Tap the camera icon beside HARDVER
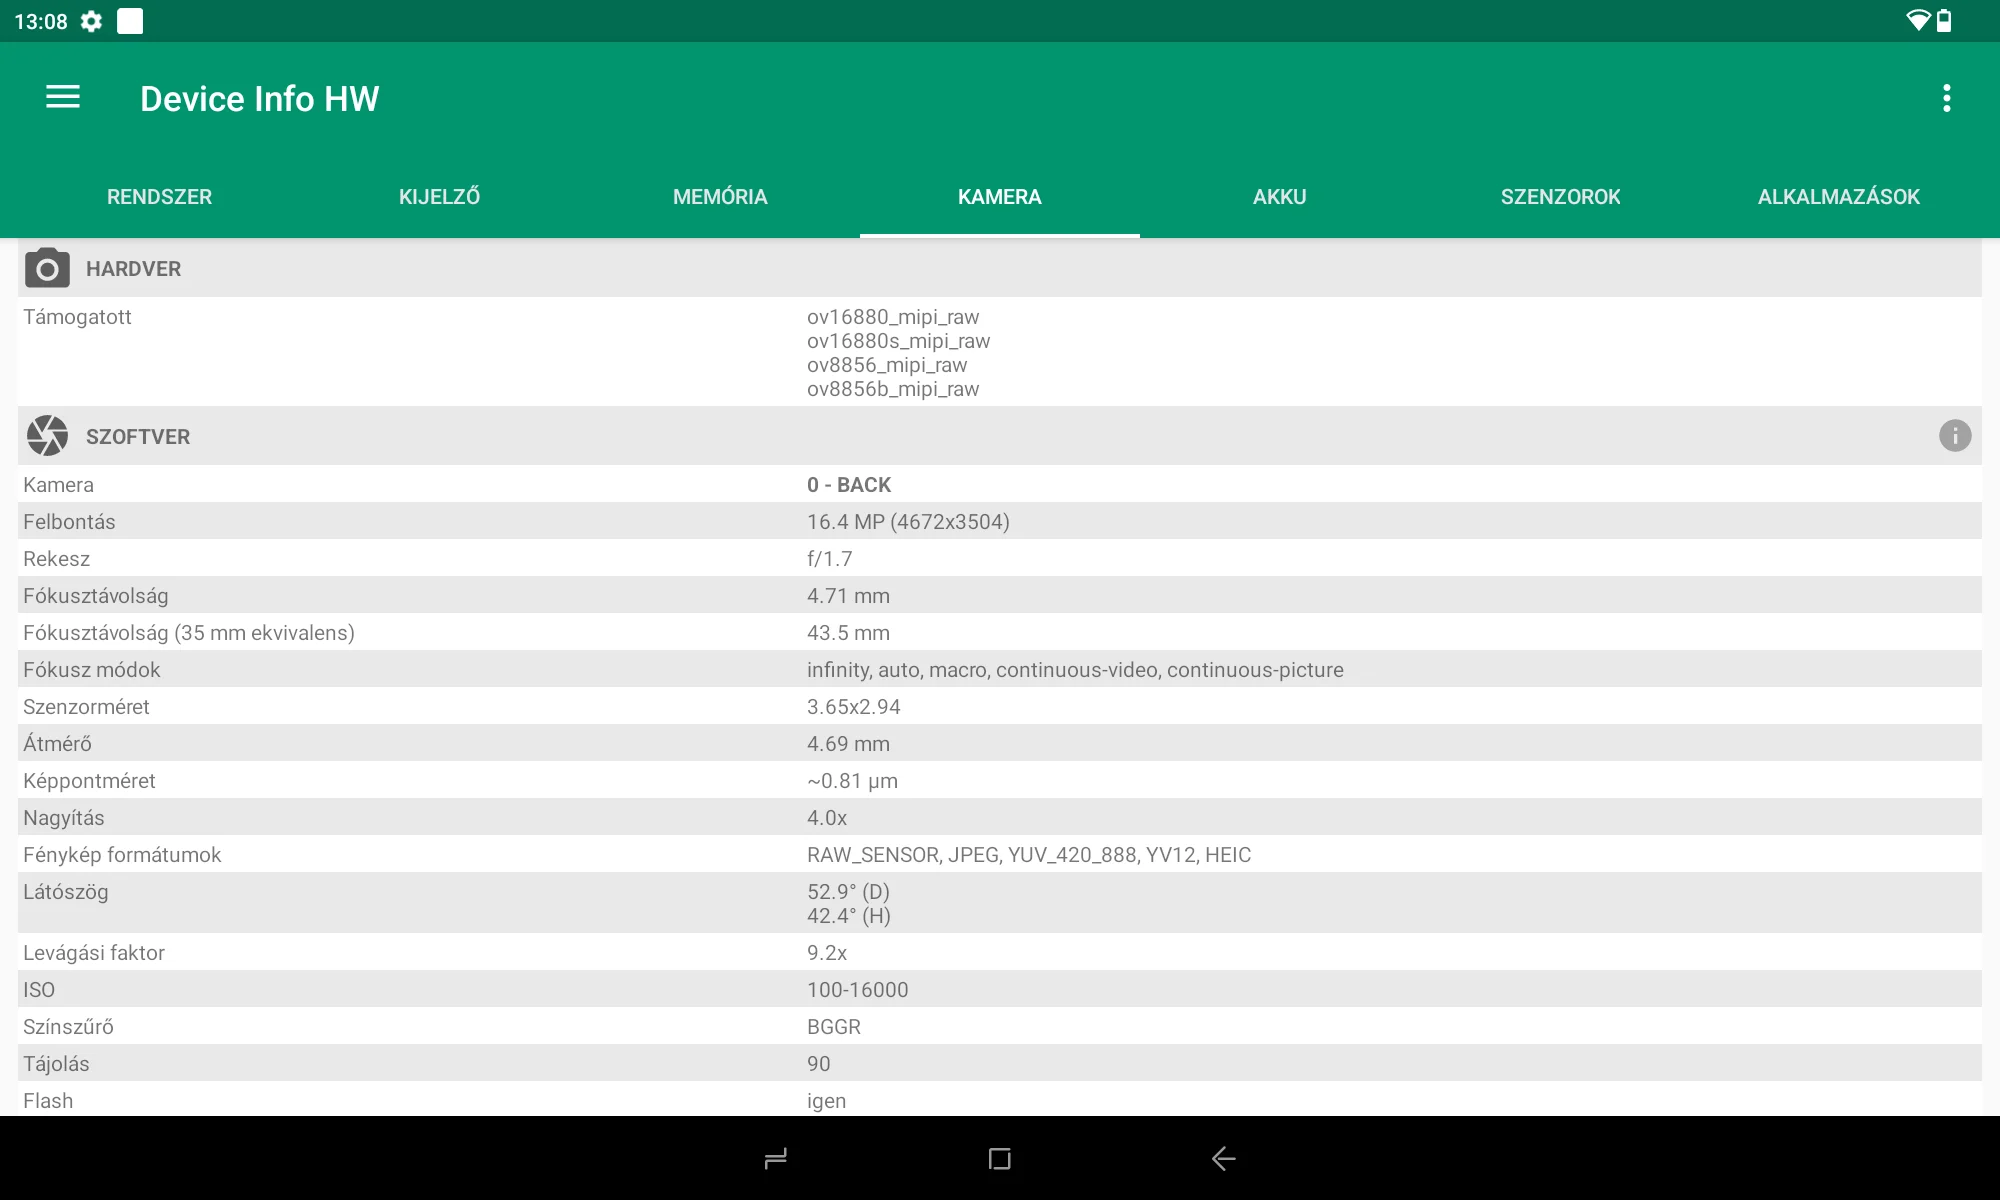 click(47, 268)
